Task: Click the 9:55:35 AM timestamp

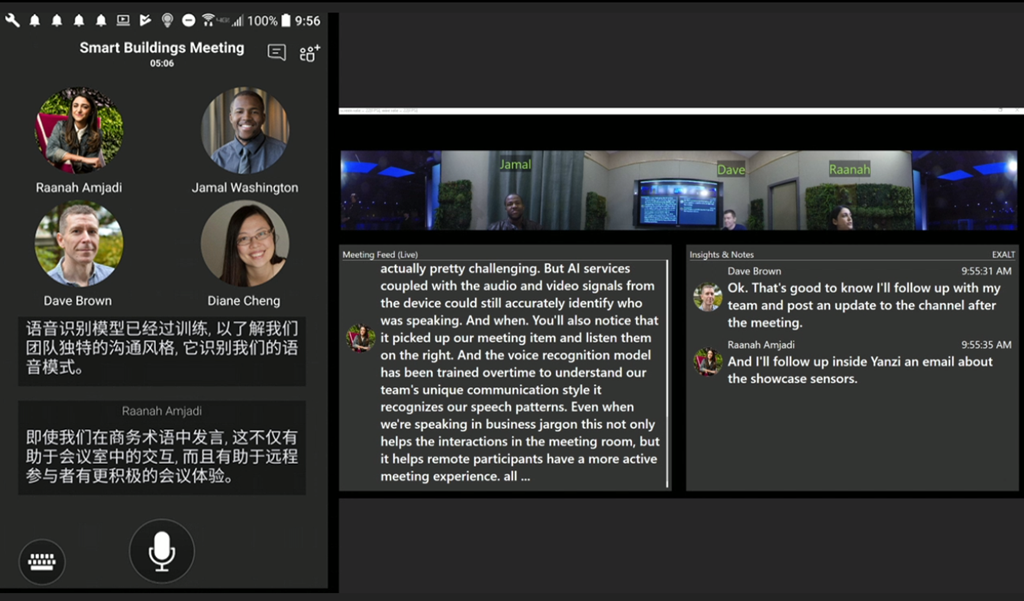Action: tap(986, 345)
